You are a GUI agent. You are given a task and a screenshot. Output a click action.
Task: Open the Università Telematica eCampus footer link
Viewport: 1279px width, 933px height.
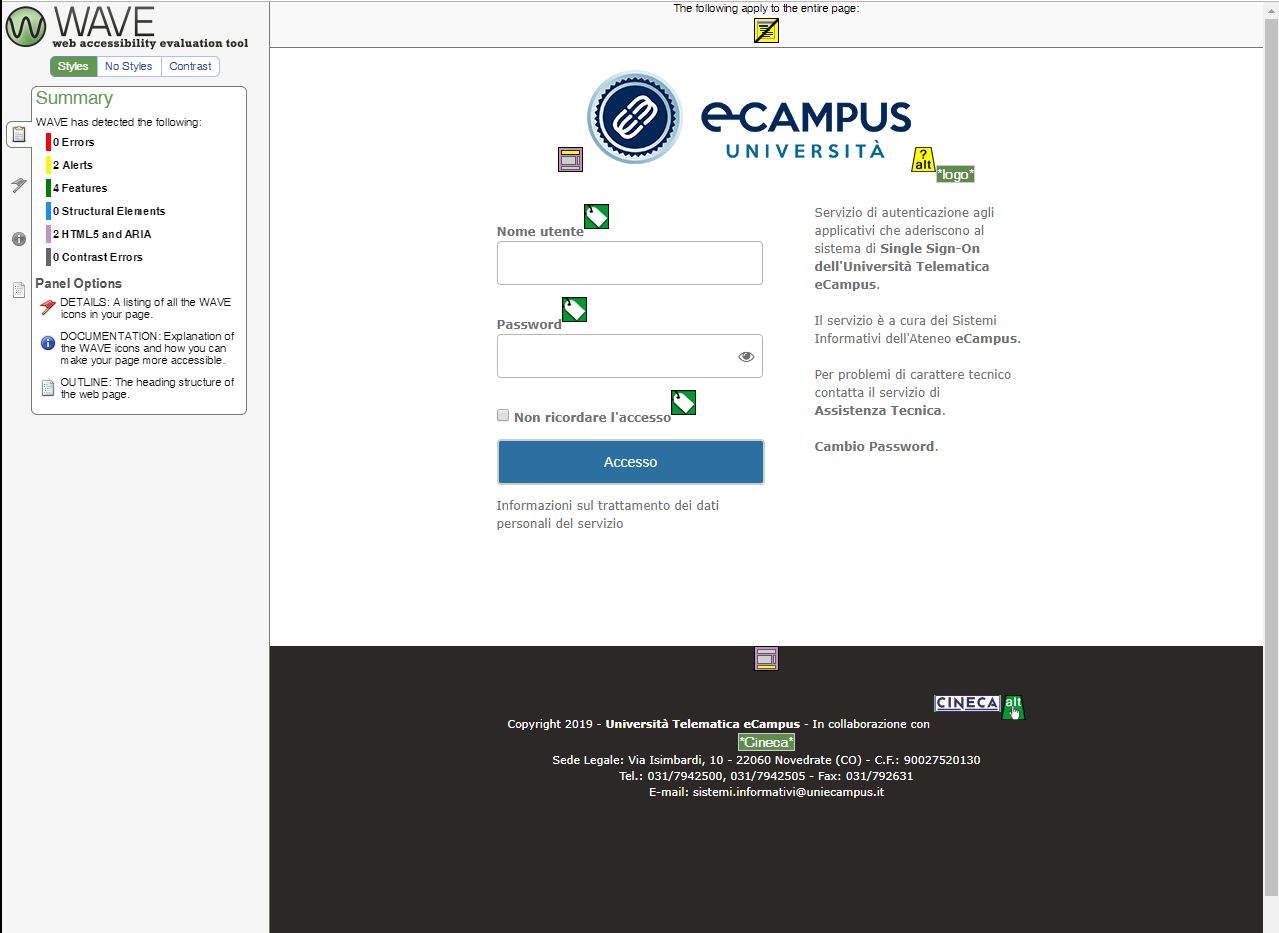(x=702, y=724)
